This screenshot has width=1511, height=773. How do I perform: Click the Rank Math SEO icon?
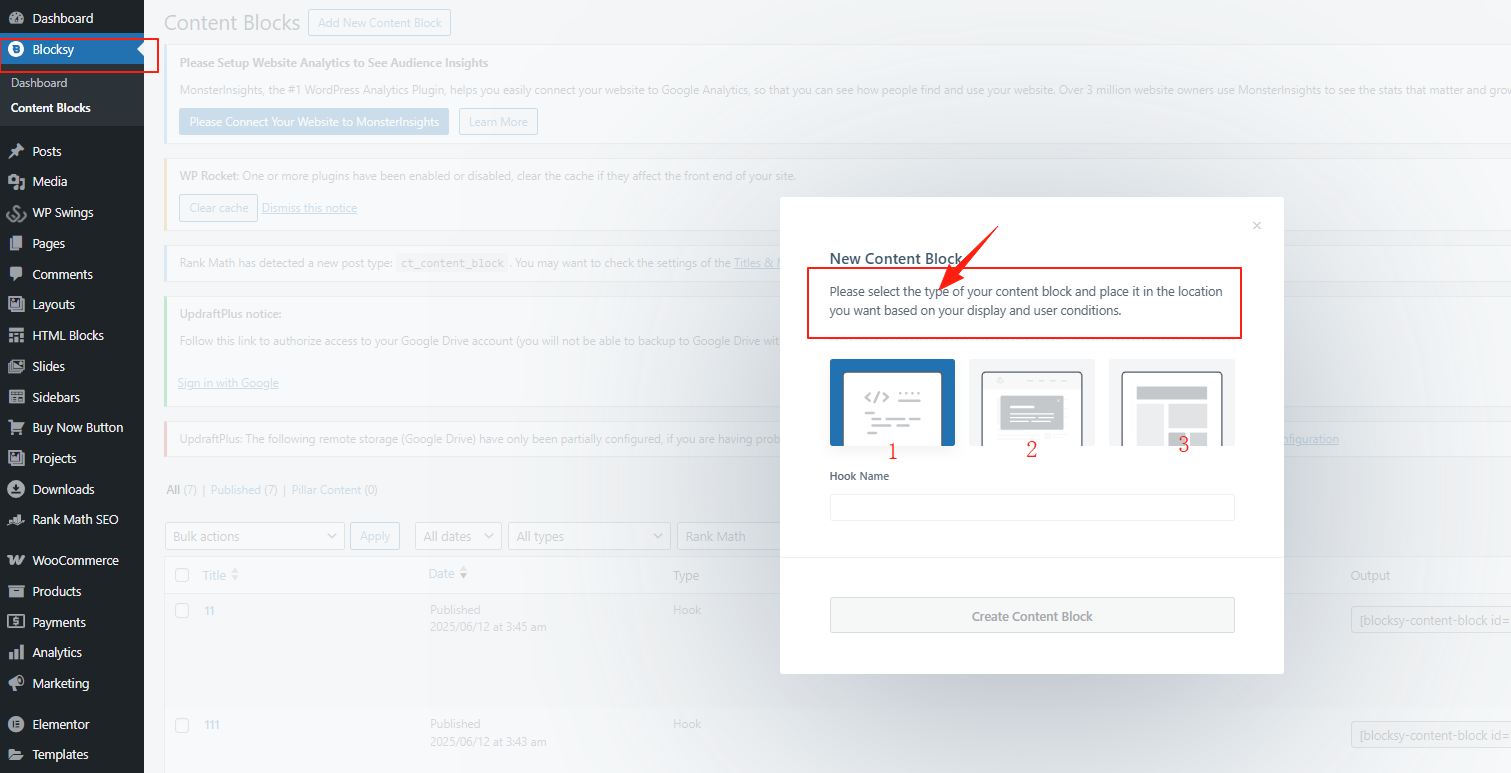(x=16, y=519)
